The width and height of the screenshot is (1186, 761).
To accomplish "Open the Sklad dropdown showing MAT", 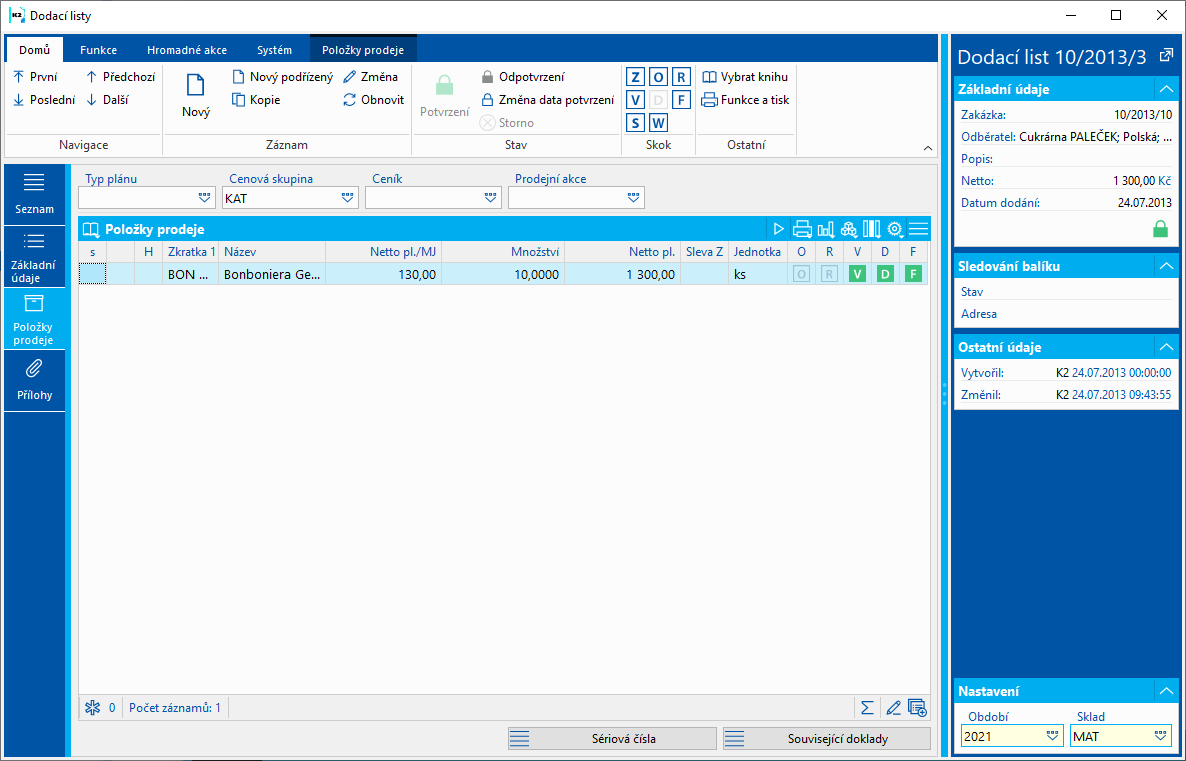I will click(x=1161, y=736).
